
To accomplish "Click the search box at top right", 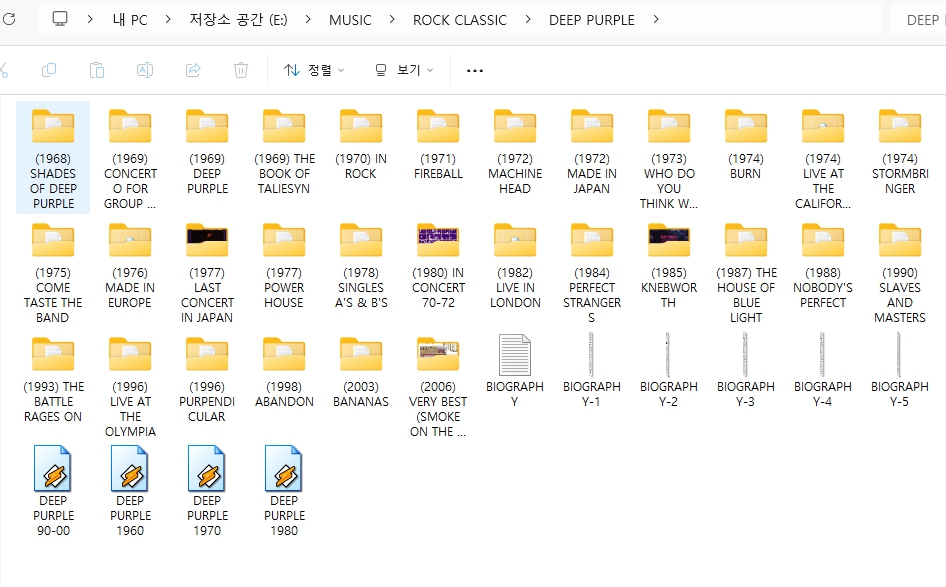I will pyautogui.click(x=920, y=19).
